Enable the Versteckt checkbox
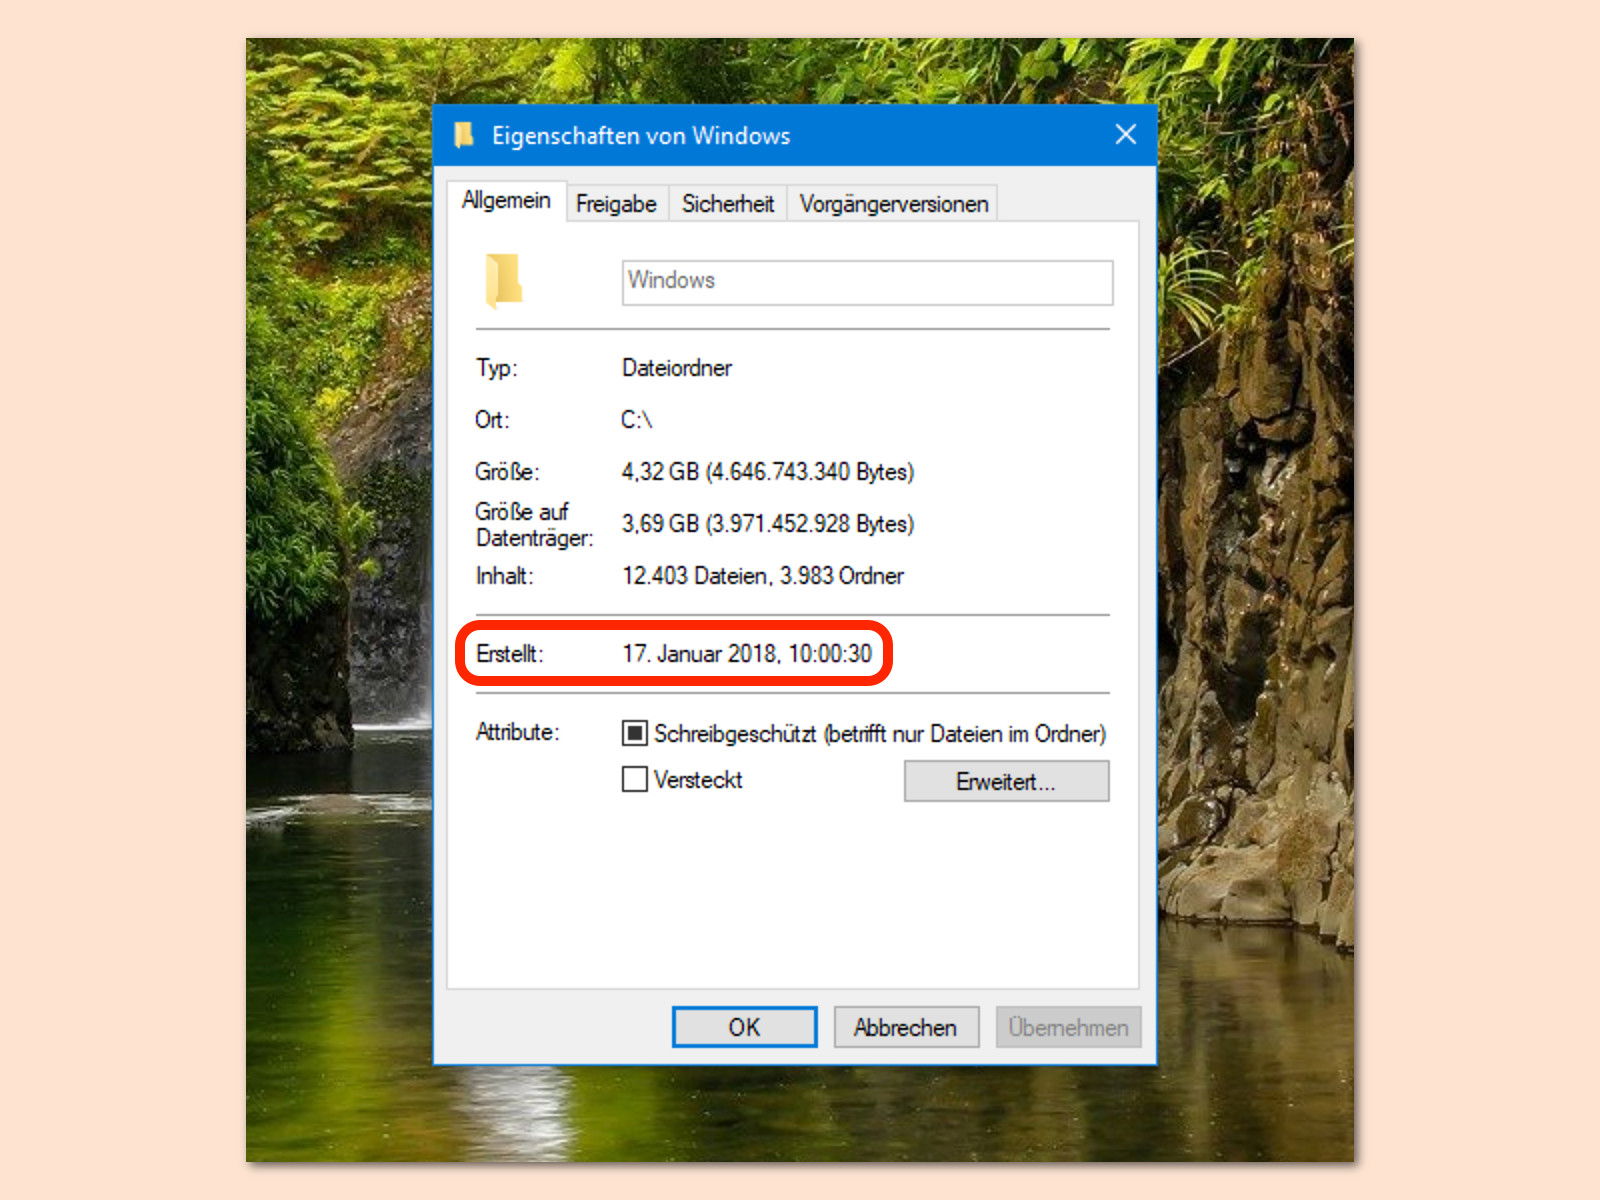This screenshot has width=1600, height=1200. 635,779
